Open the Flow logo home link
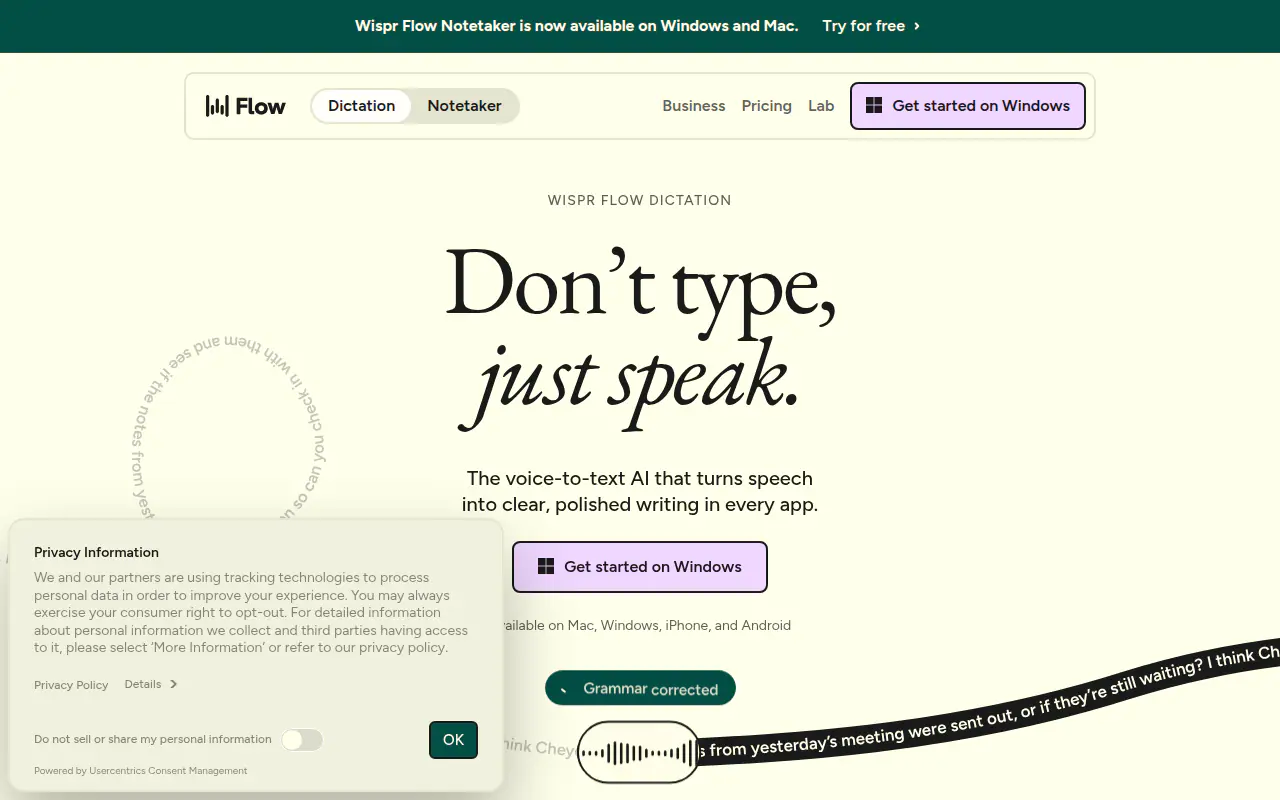Image resolution: width=1280 pixels, height=800 pixels. (x=246, y=106)
